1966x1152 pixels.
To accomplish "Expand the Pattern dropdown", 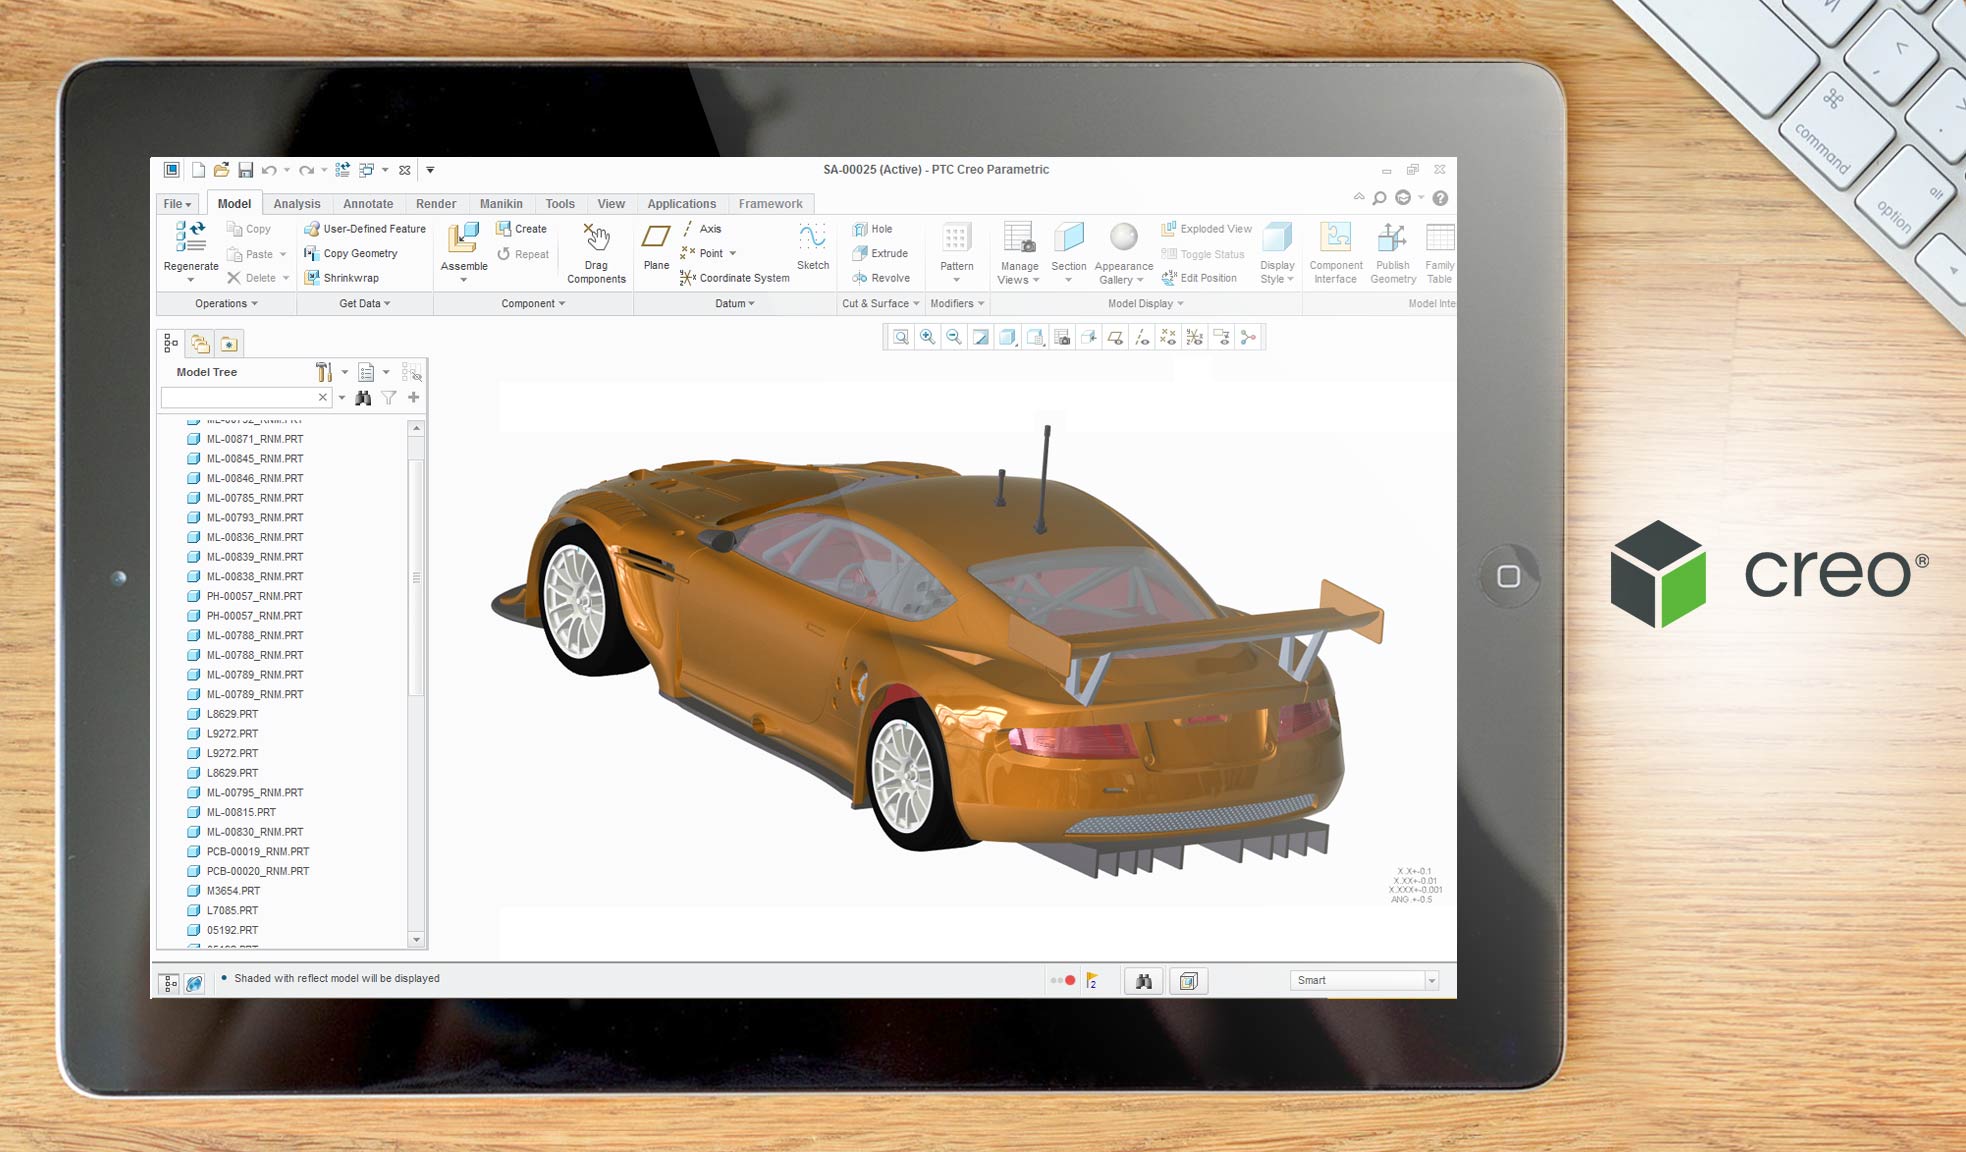I will [957, 277].
